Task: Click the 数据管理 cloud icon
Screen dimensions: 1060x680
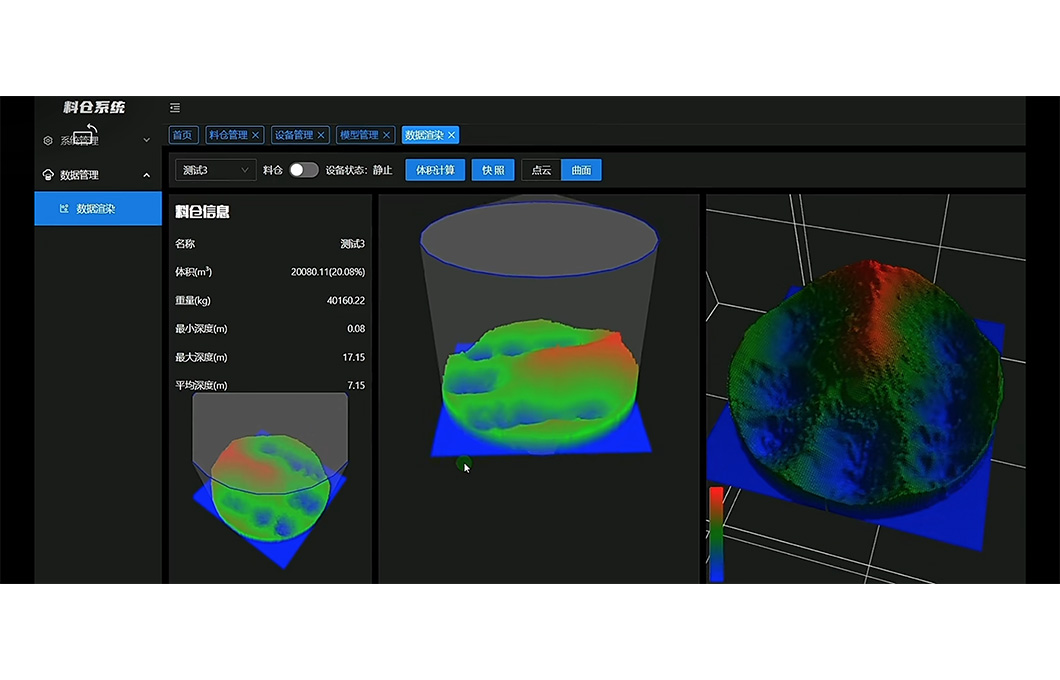Action: point(48,175)
